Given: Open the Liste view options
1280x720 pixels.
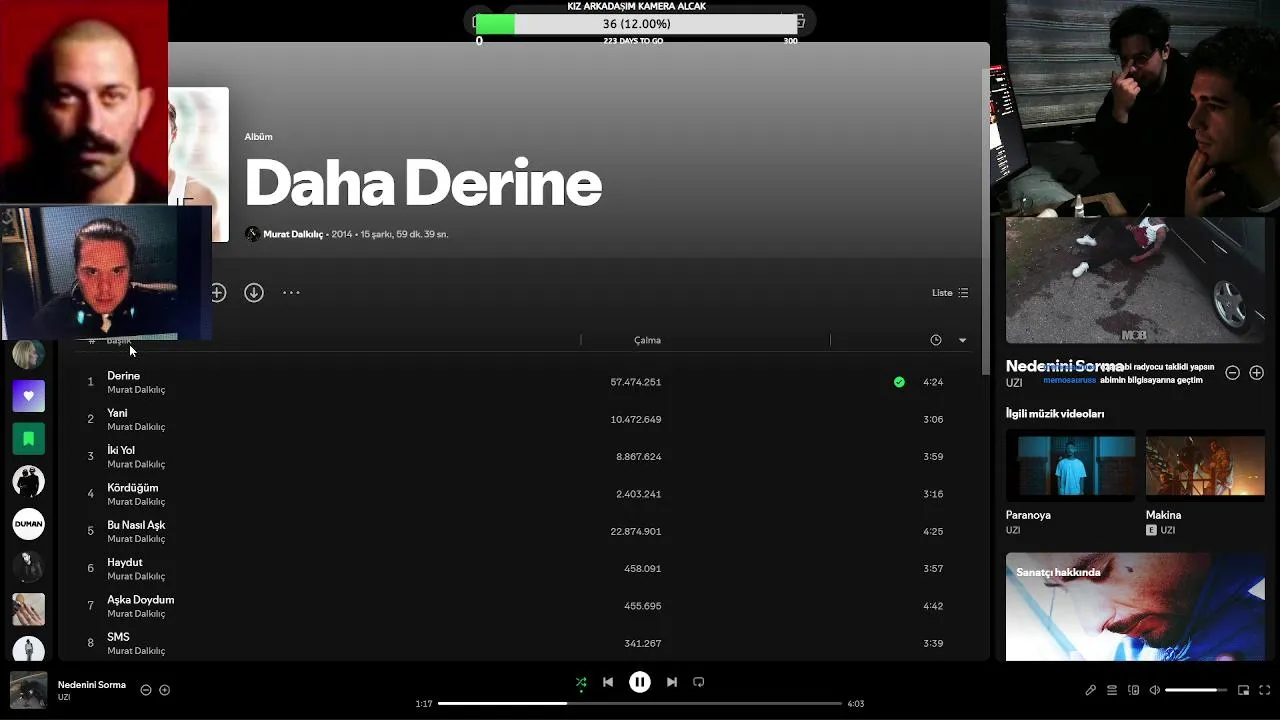Looking at the screenshot, I should [x=950, y=293].
